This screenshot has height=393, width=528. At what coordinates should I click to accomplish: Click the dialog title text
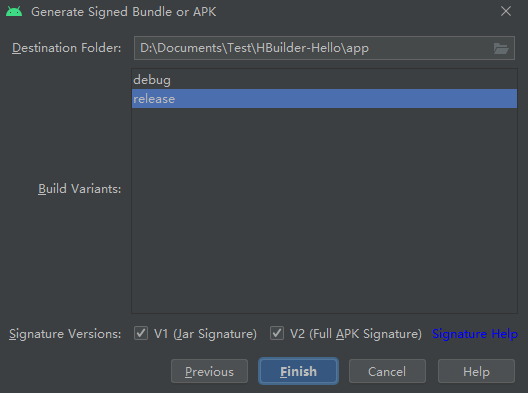124,12
